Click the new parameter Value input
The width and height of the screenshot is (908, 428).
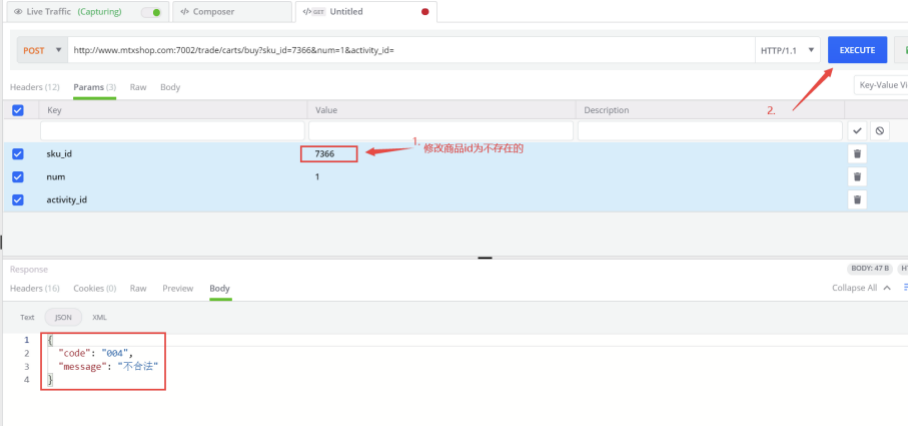click(x=441, y=131)
